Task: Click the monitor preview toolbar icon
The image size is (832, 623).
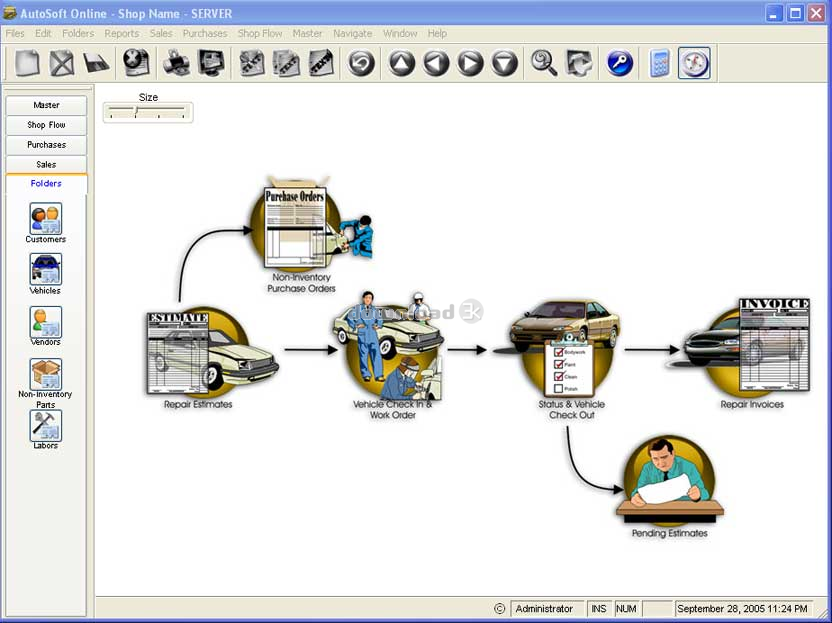Action: pyautogui.click(x=211, y=63)
